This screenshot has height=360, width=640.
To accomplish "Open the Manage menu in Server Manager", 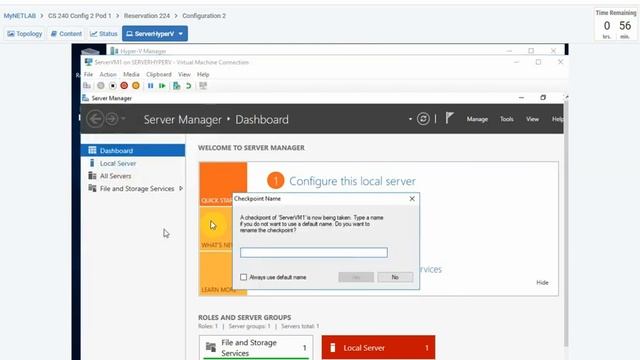I will 477,119.
